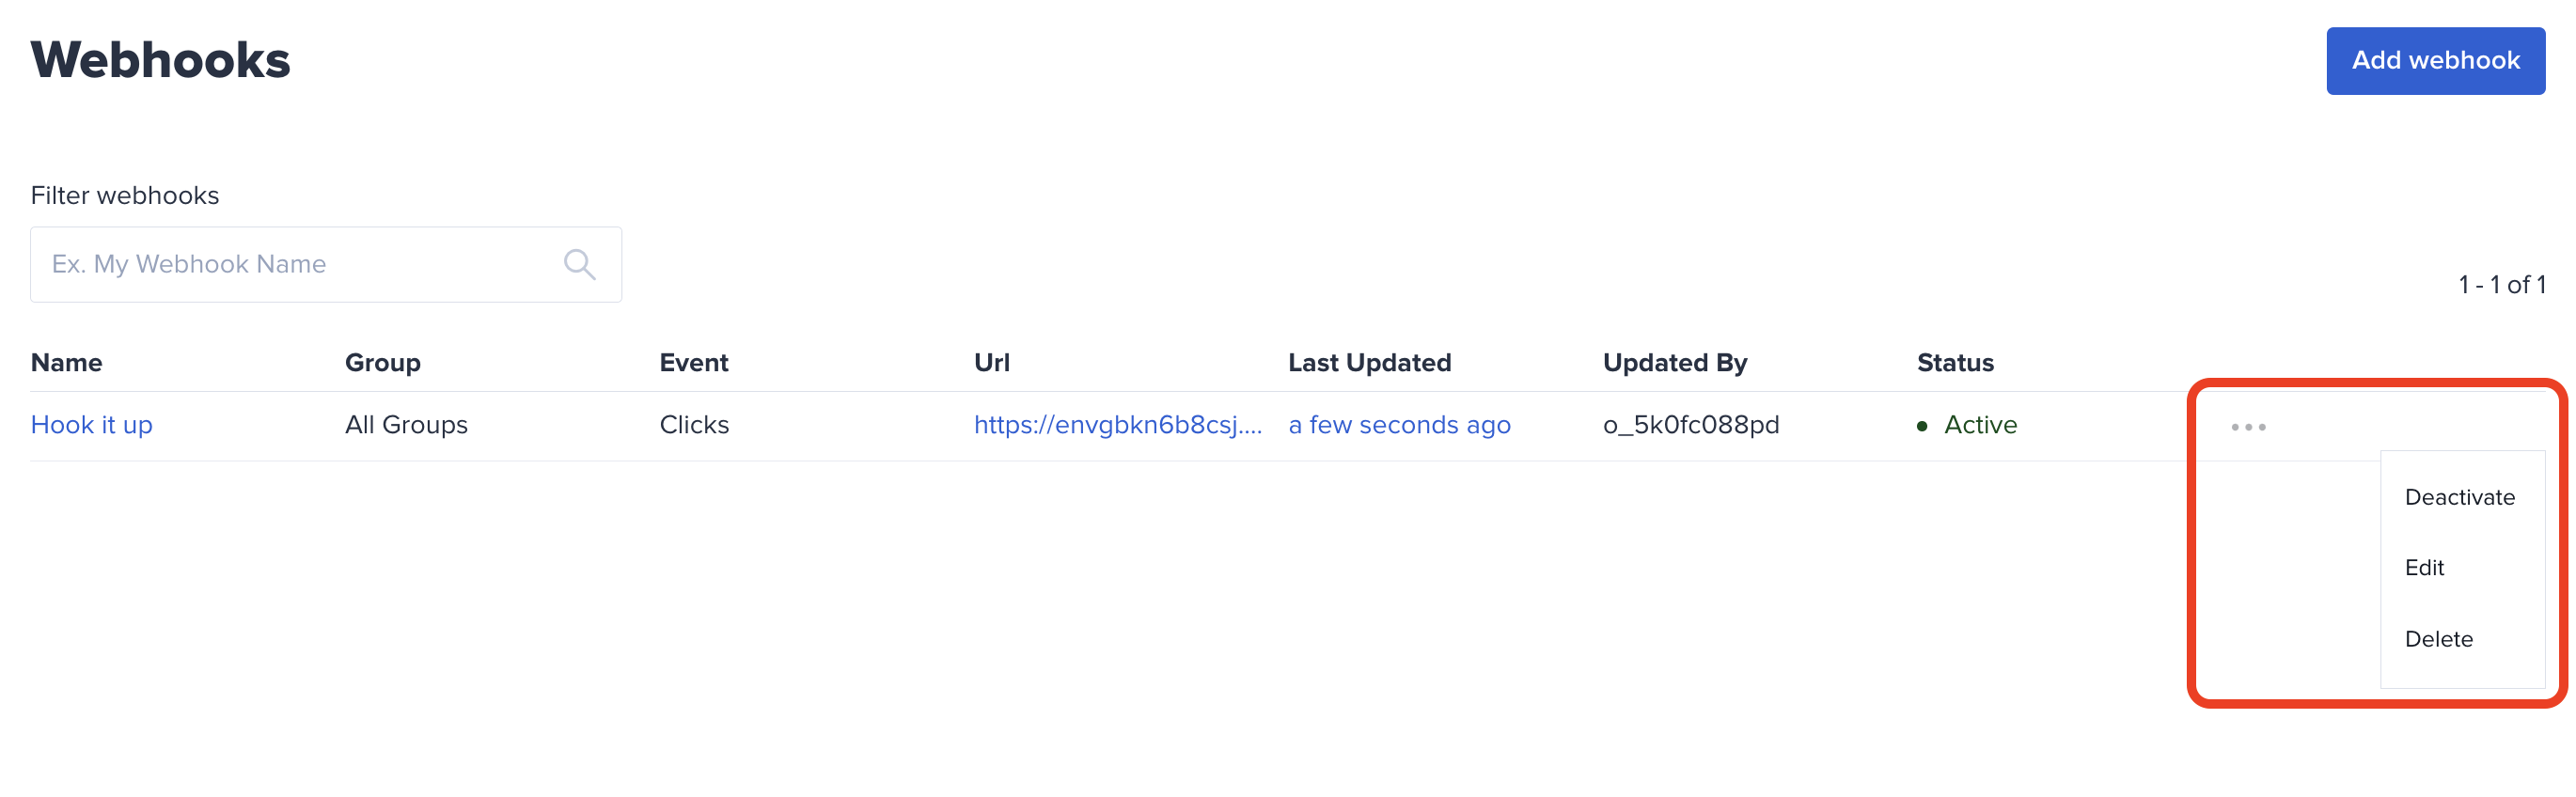Click the Event column header
The image size is (2576, 797).
(x=693, y=362)
